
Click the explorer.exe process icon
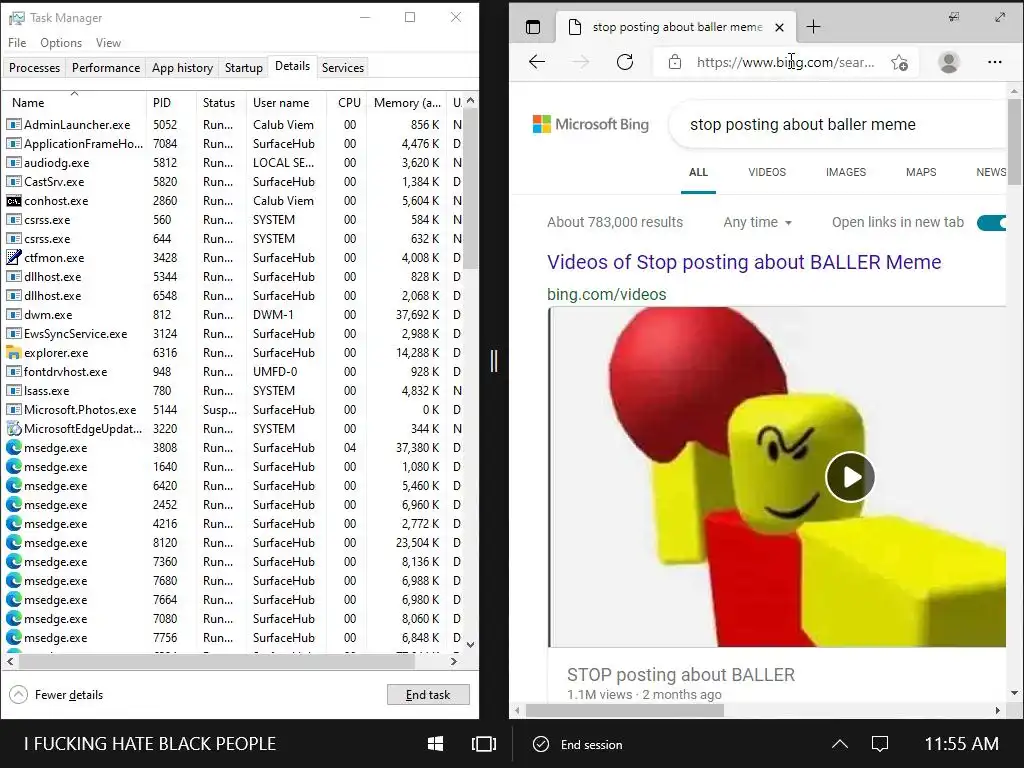point(13,353)
